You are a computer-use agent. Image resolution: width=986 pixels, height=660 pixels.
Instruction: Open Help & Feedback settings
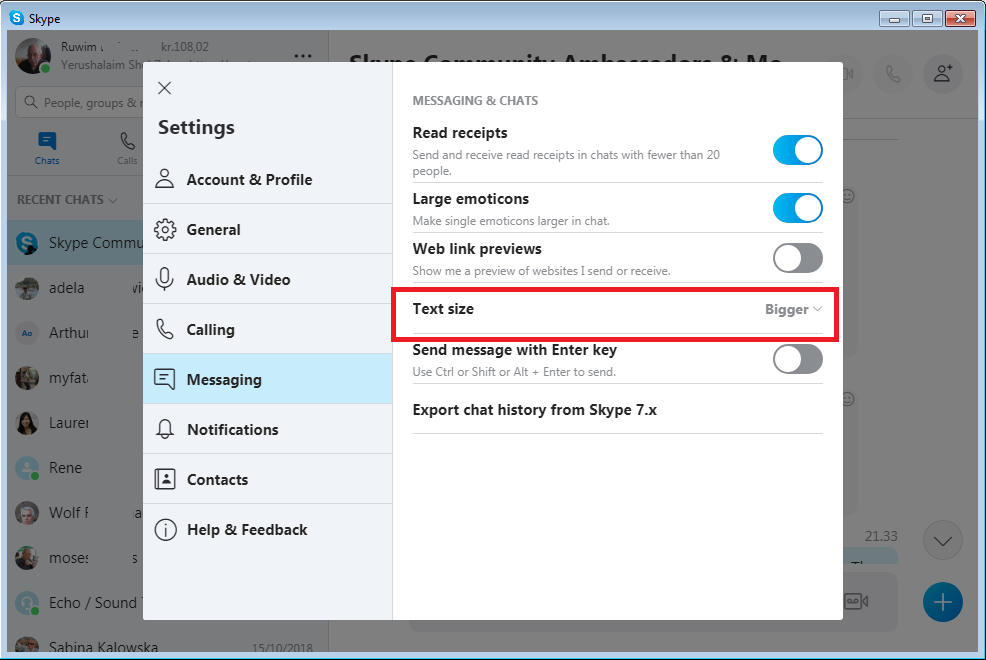click(x=268, y=529)
